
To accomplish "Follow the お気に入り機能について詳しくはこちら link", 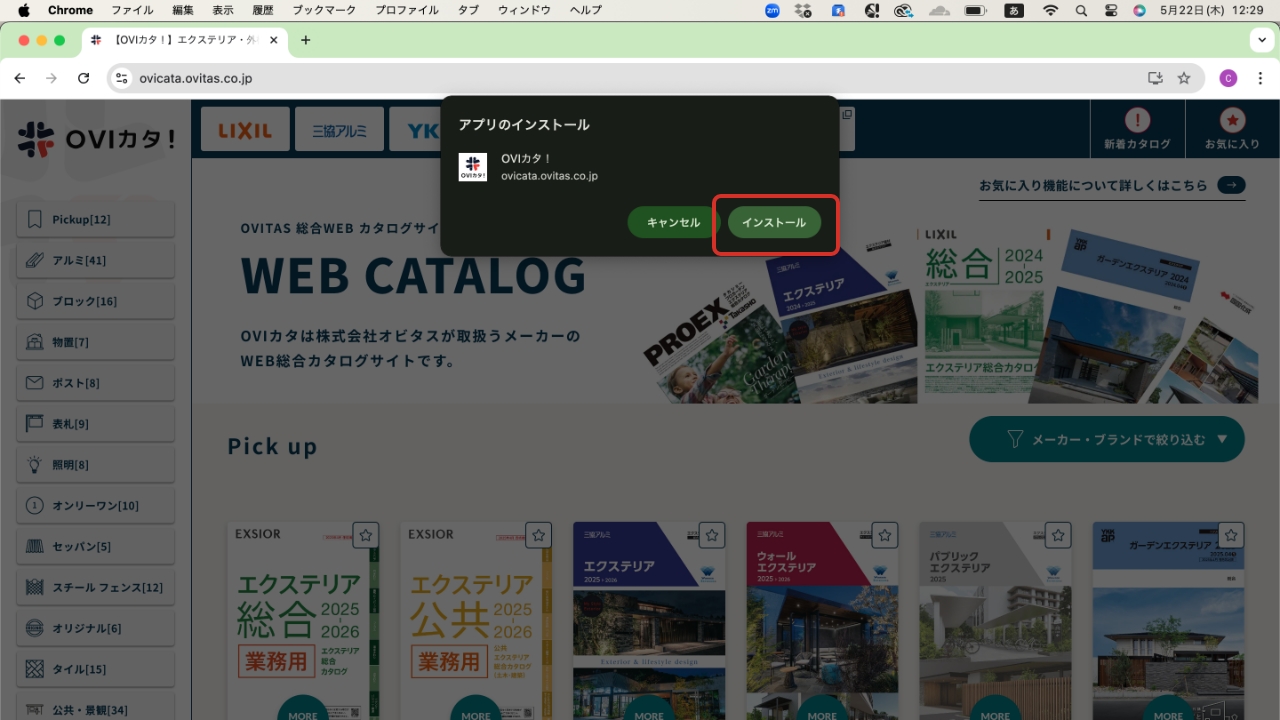I will (1112, 185).
